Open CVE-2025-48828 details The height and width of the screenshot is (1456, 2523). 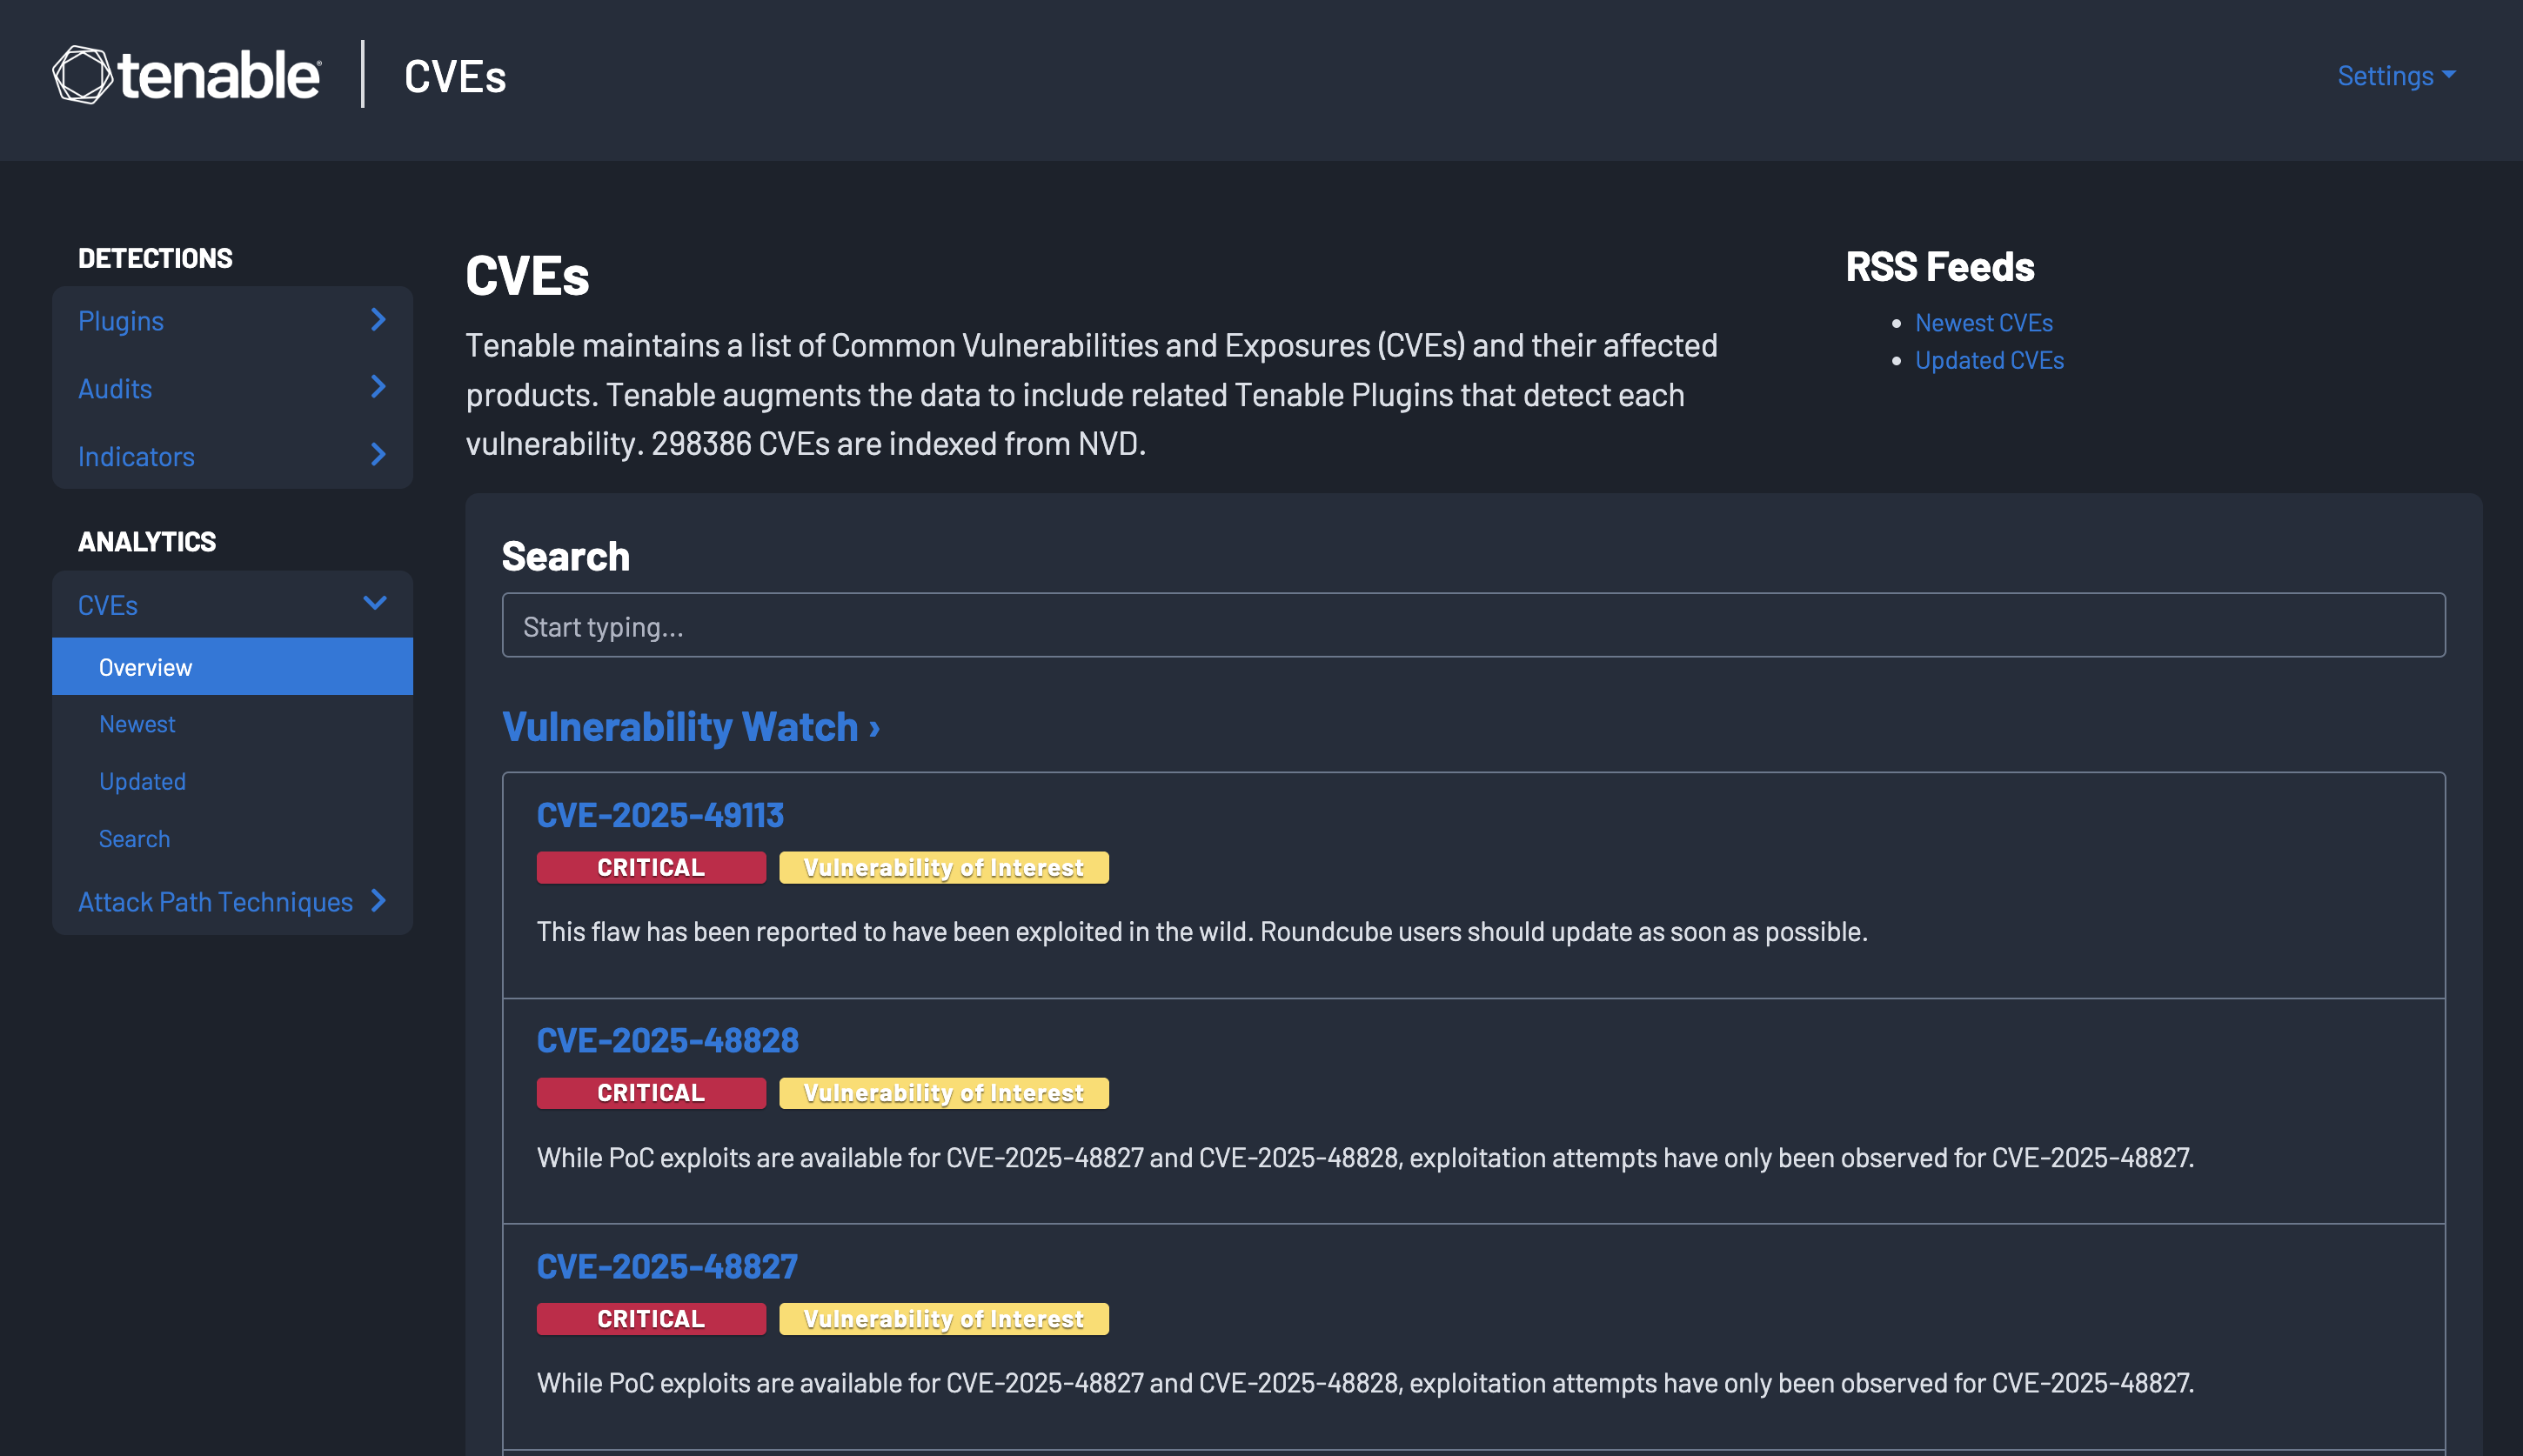coord(667,1040)
